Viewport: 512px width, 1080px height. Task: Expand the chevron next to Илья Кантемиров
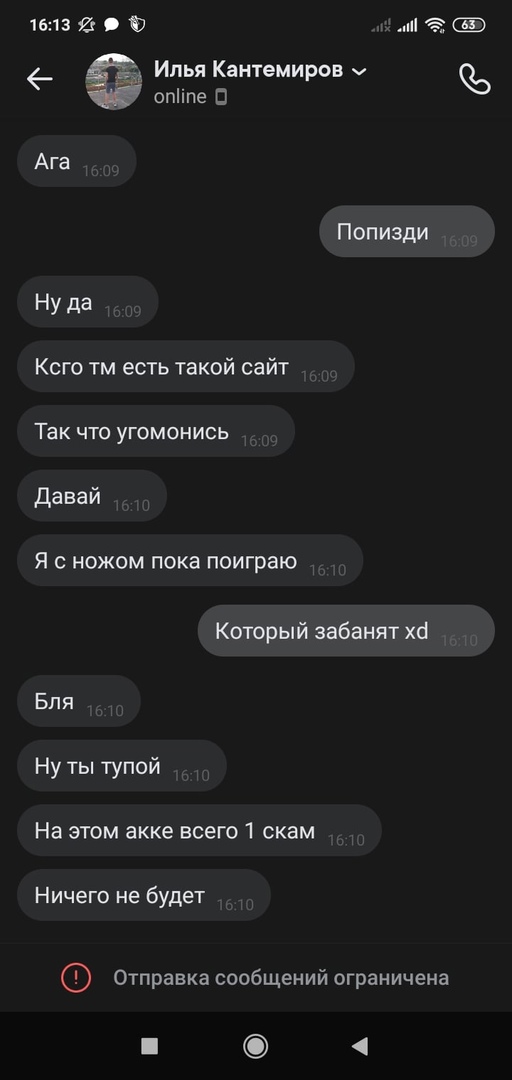[x=359, y=71]
